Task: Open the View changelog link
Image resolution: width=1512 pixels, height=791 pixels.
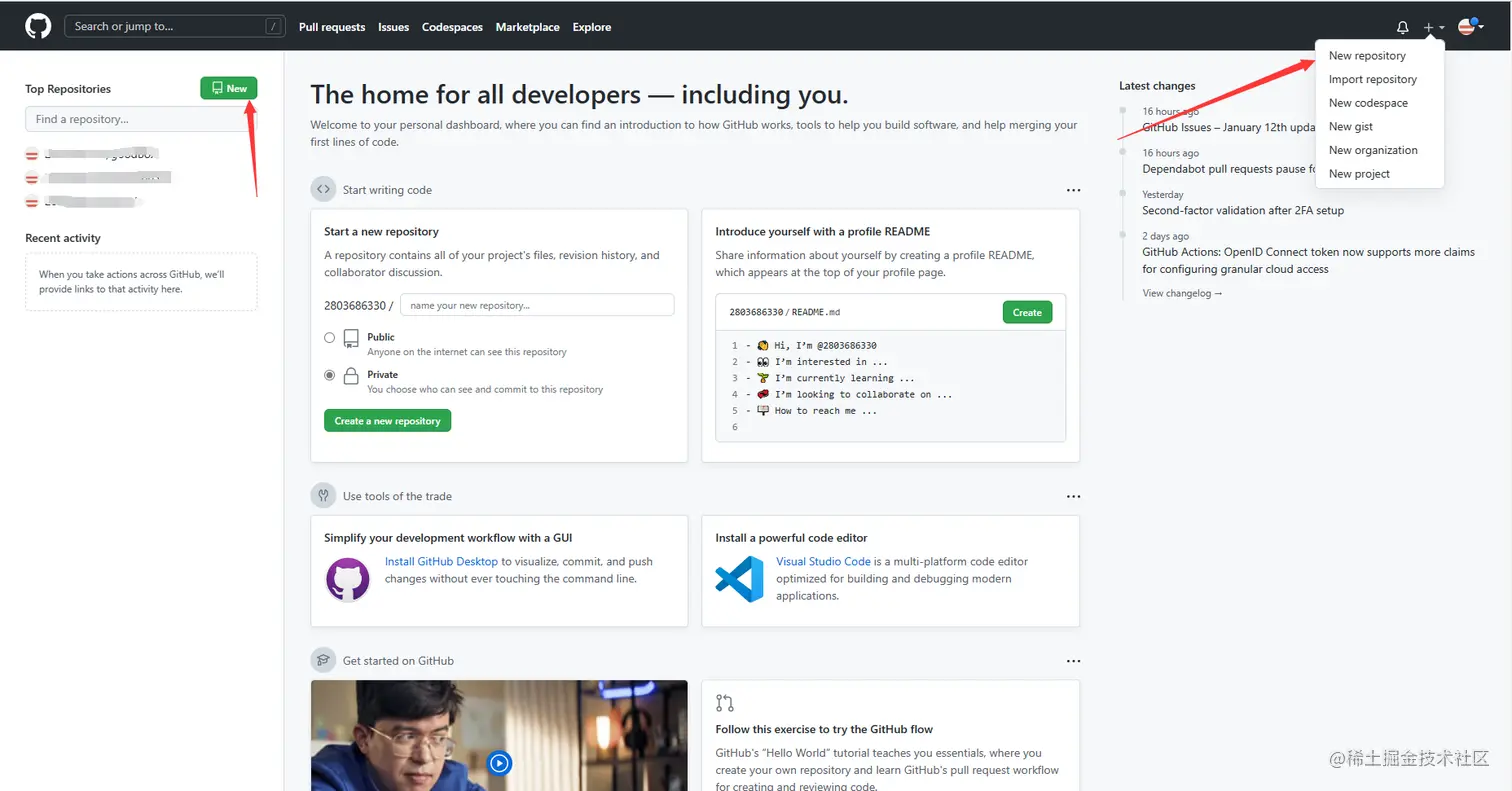Action: pyautogui.click(x=1182, y=293)
